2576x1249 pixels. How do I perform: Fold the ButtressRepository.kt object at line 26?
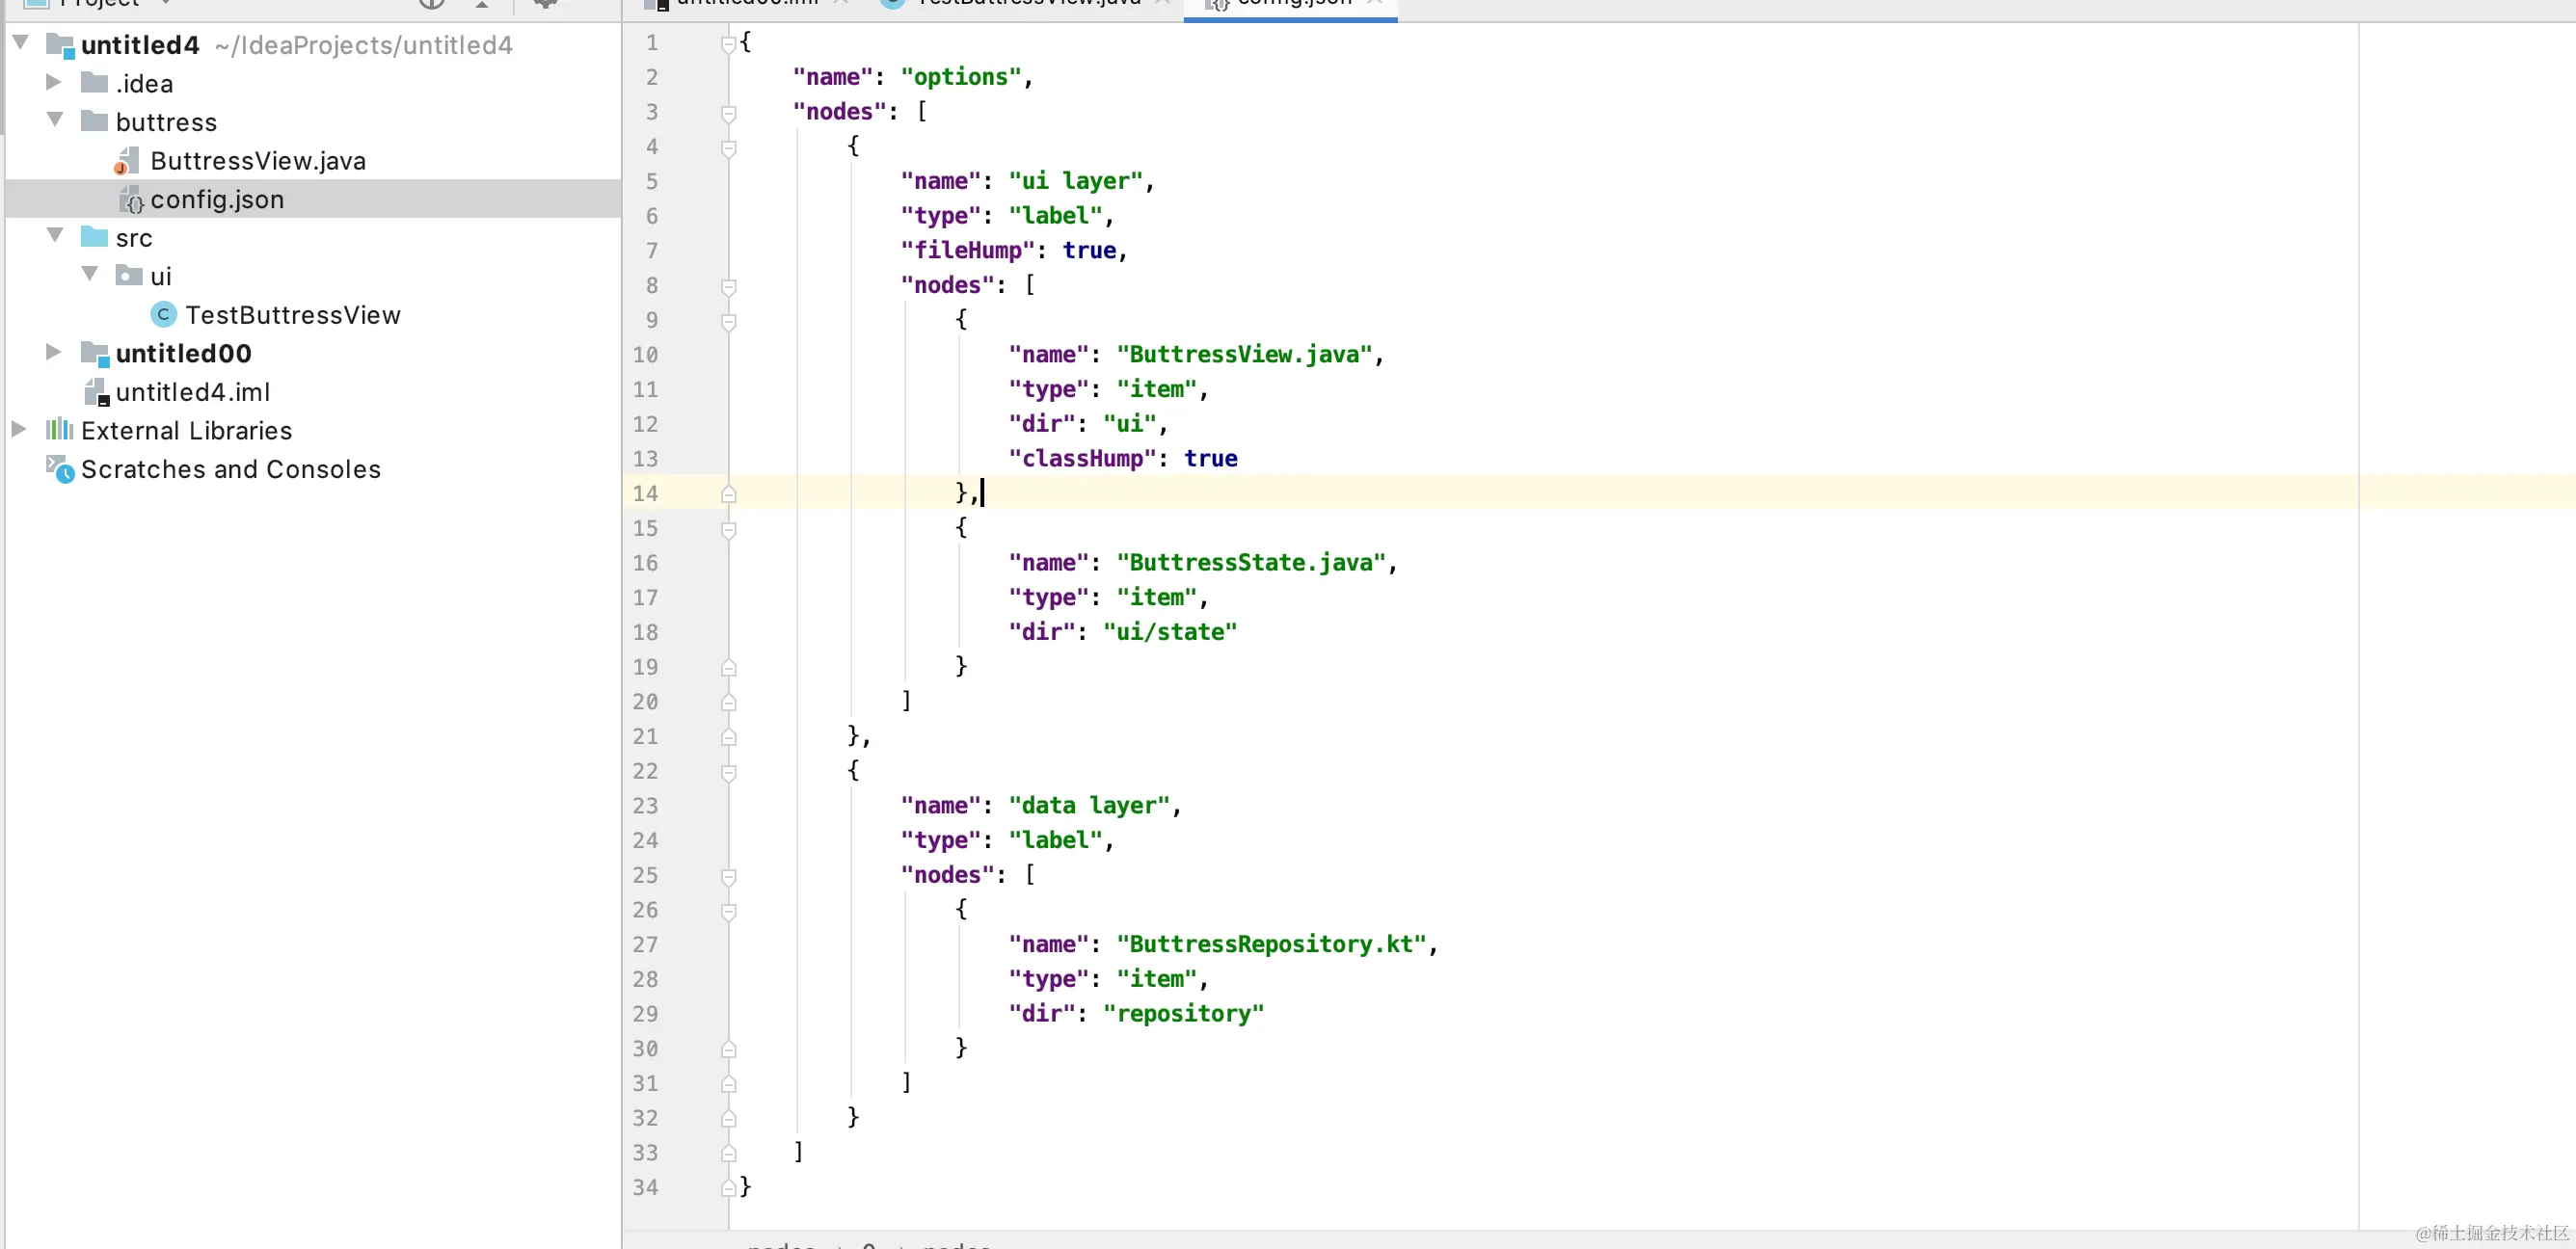click(729, 911)
